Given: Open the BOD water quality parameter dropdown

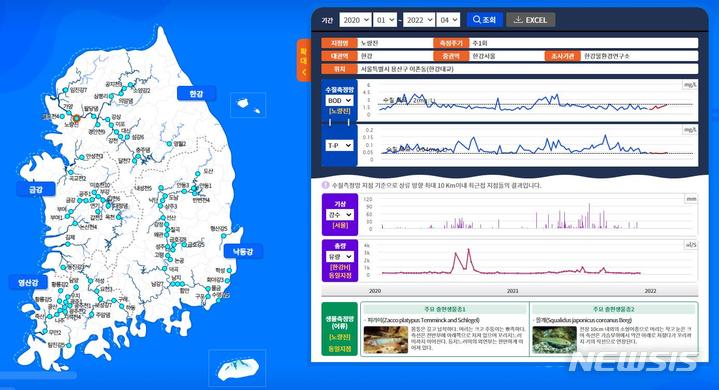Looking at the screenshot, I should (339, 100).
